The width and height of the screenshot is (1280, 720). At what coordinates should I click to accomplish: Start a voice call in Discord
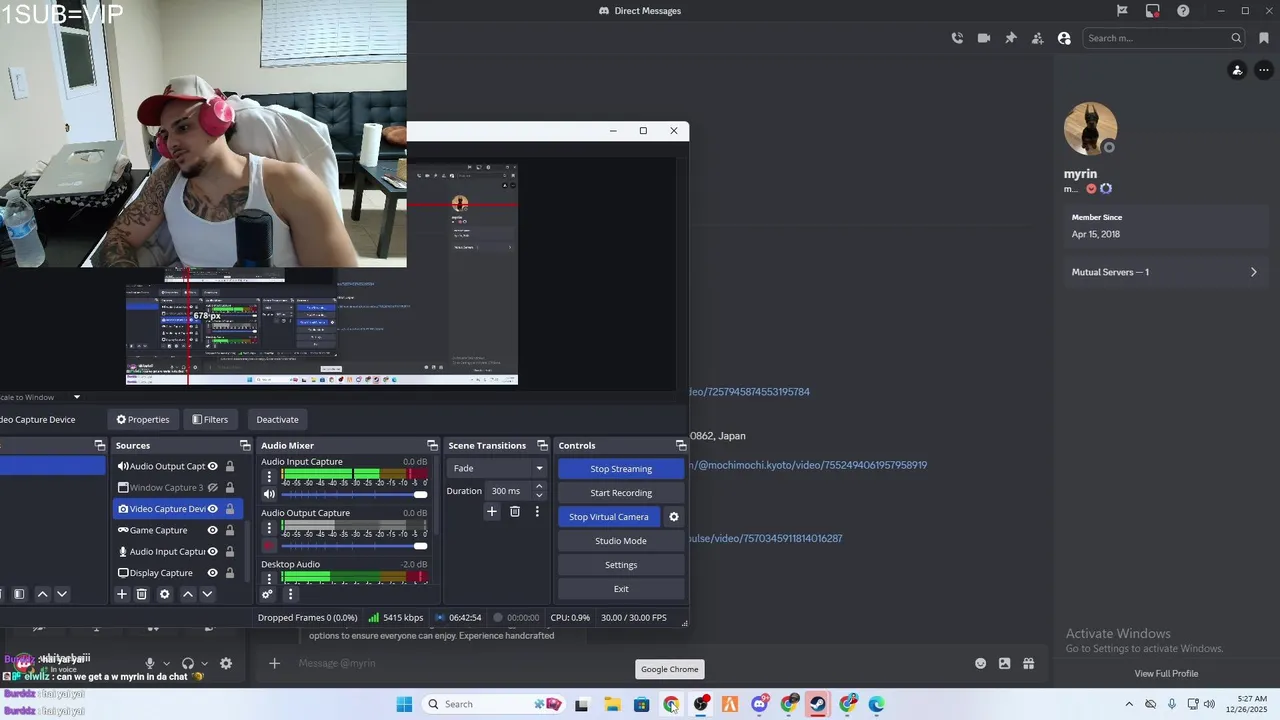point(957,38)
